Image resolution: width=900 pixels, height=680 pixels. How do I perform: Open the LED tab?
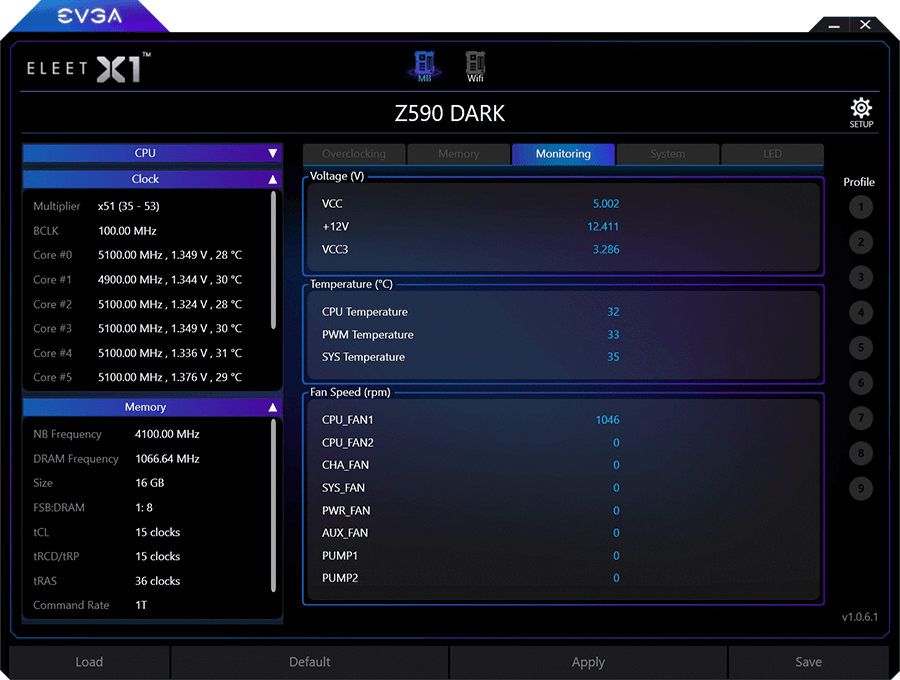click(772, 154)
